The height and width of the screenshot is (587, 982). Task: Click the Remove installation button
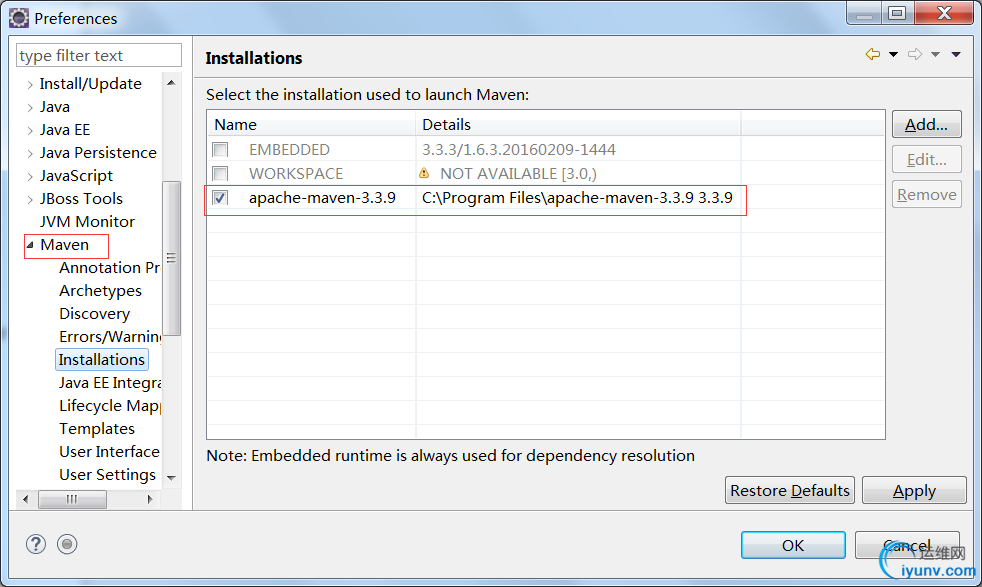(926, 195)
